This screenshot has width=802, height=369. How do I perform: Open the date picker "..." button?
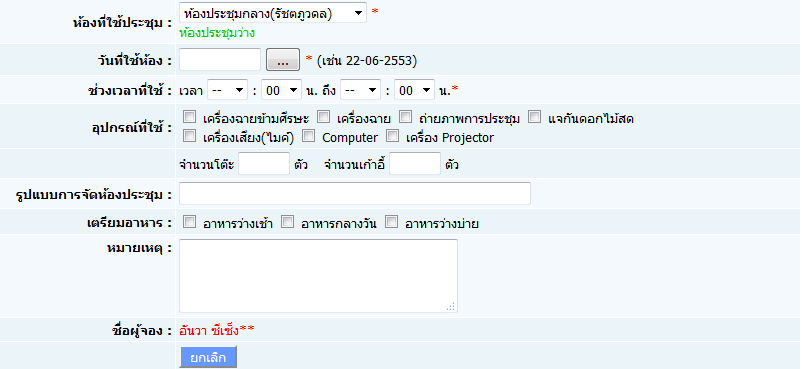click(283, 60)
